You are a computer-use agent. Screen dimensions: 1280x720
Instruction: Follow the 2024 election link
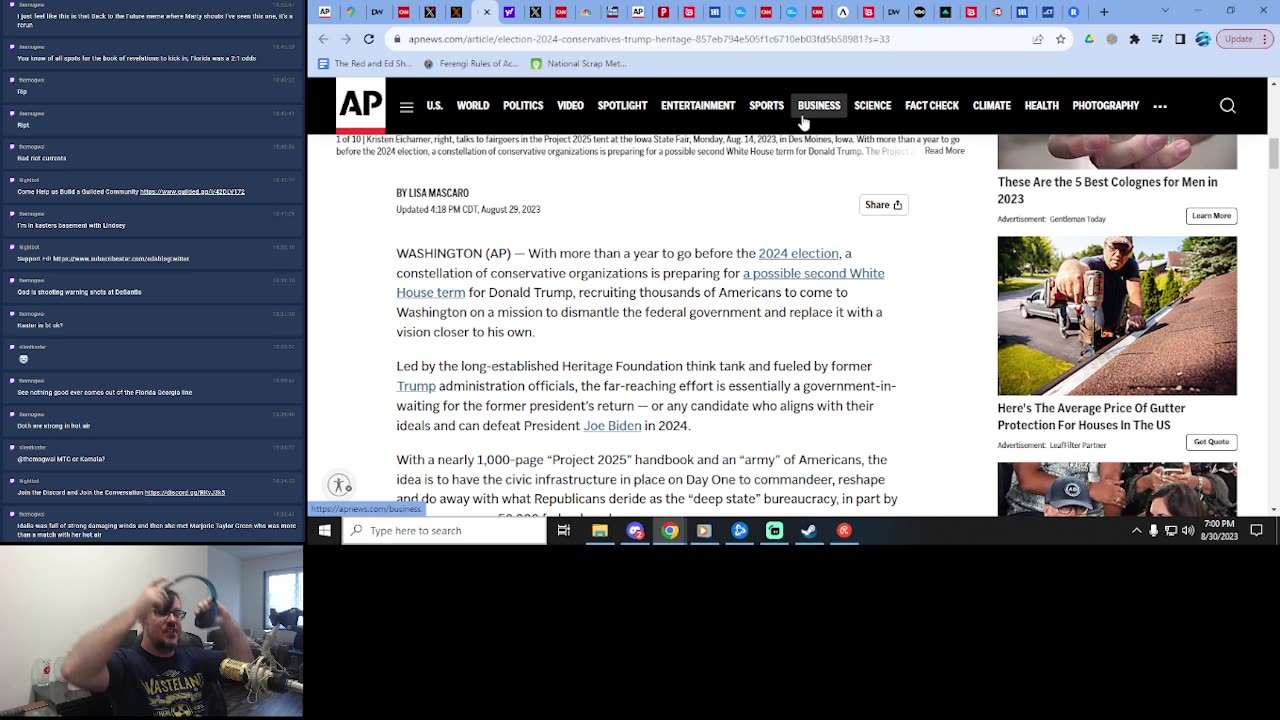coord(798,254)
